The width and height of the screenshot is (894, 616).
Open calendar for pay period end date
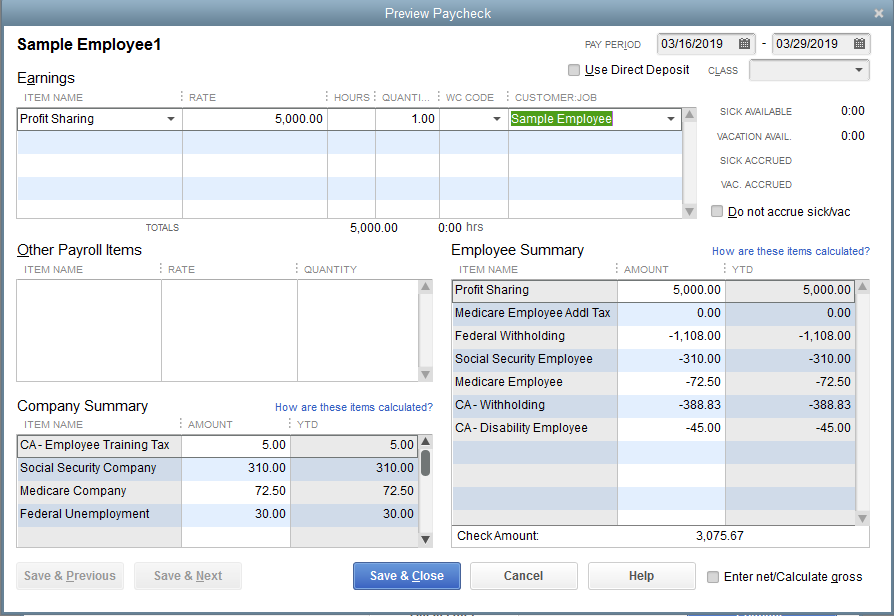point(858,44)
